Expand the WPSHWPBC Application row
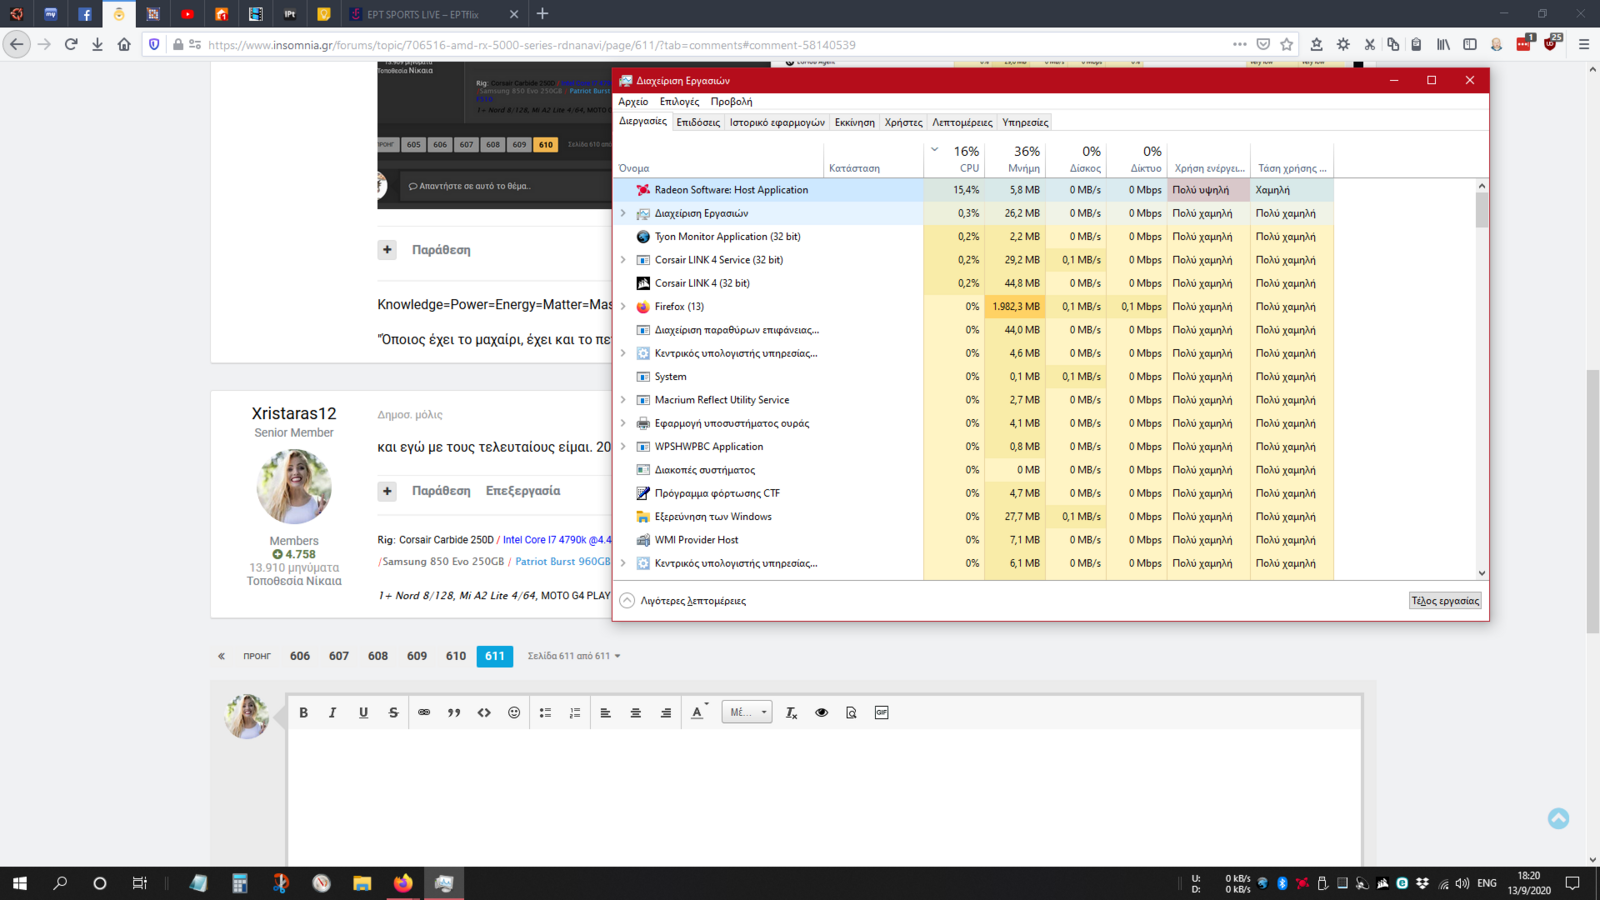 [623, 446]
